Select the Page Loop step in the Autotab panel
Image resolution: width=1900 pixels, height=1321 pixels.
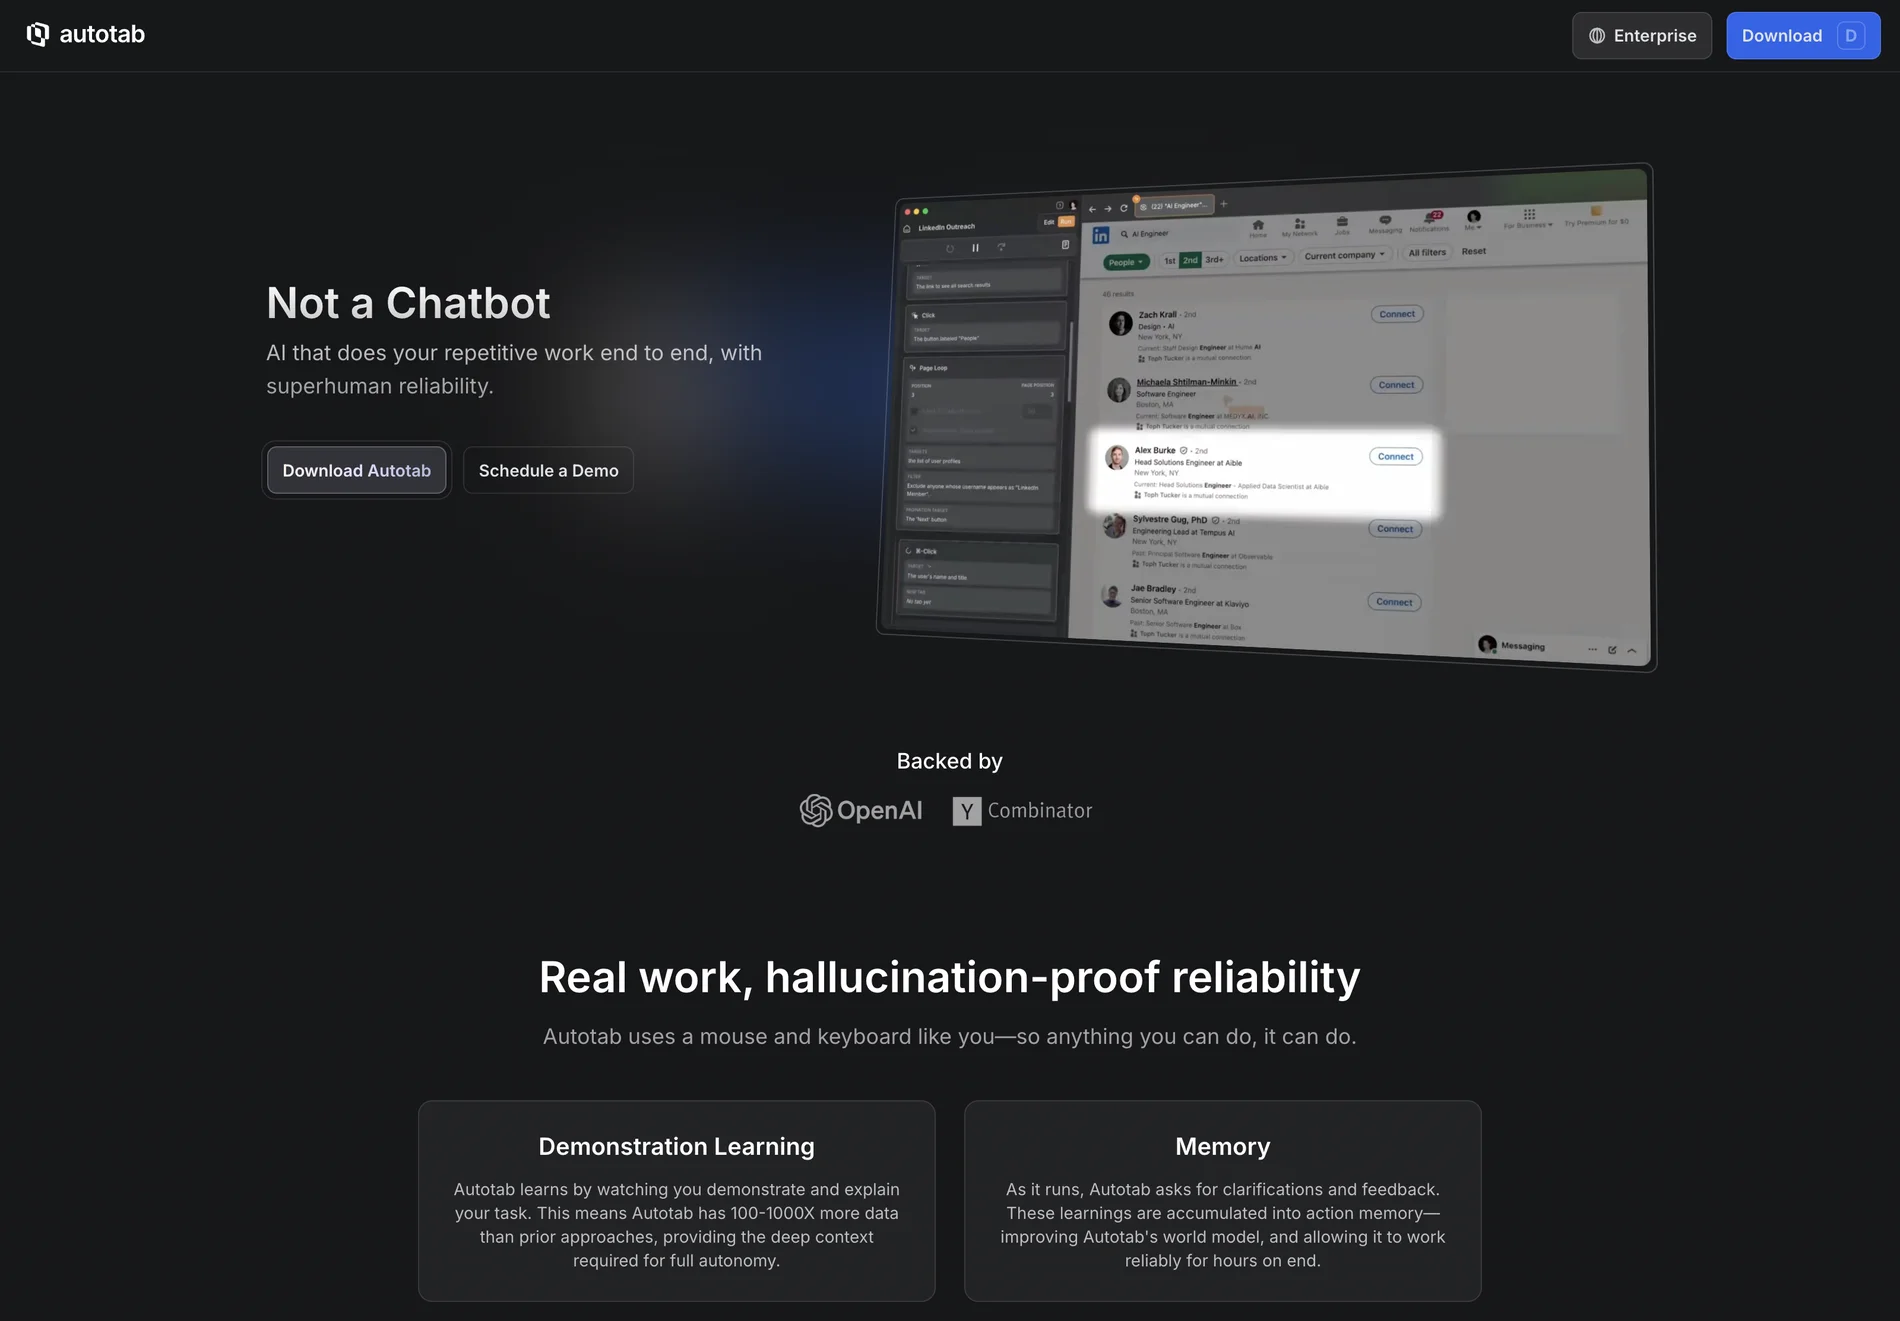pyautogui.click(x=982, y=443)
